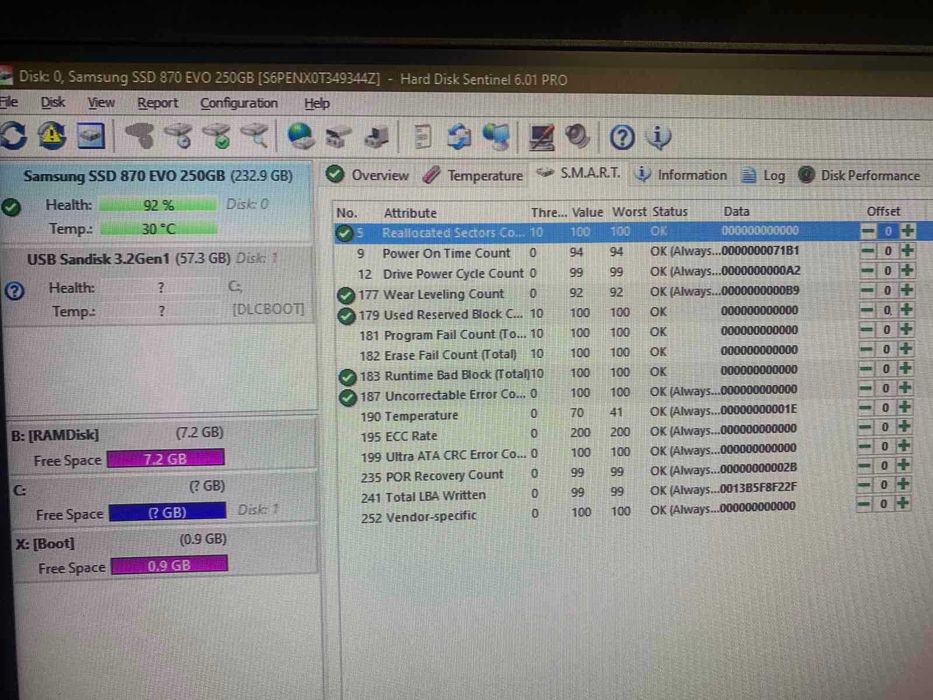Click the disk test with green check icon
Image resolution: width=933 pixels, height=700 pixels.
(218, 136)
